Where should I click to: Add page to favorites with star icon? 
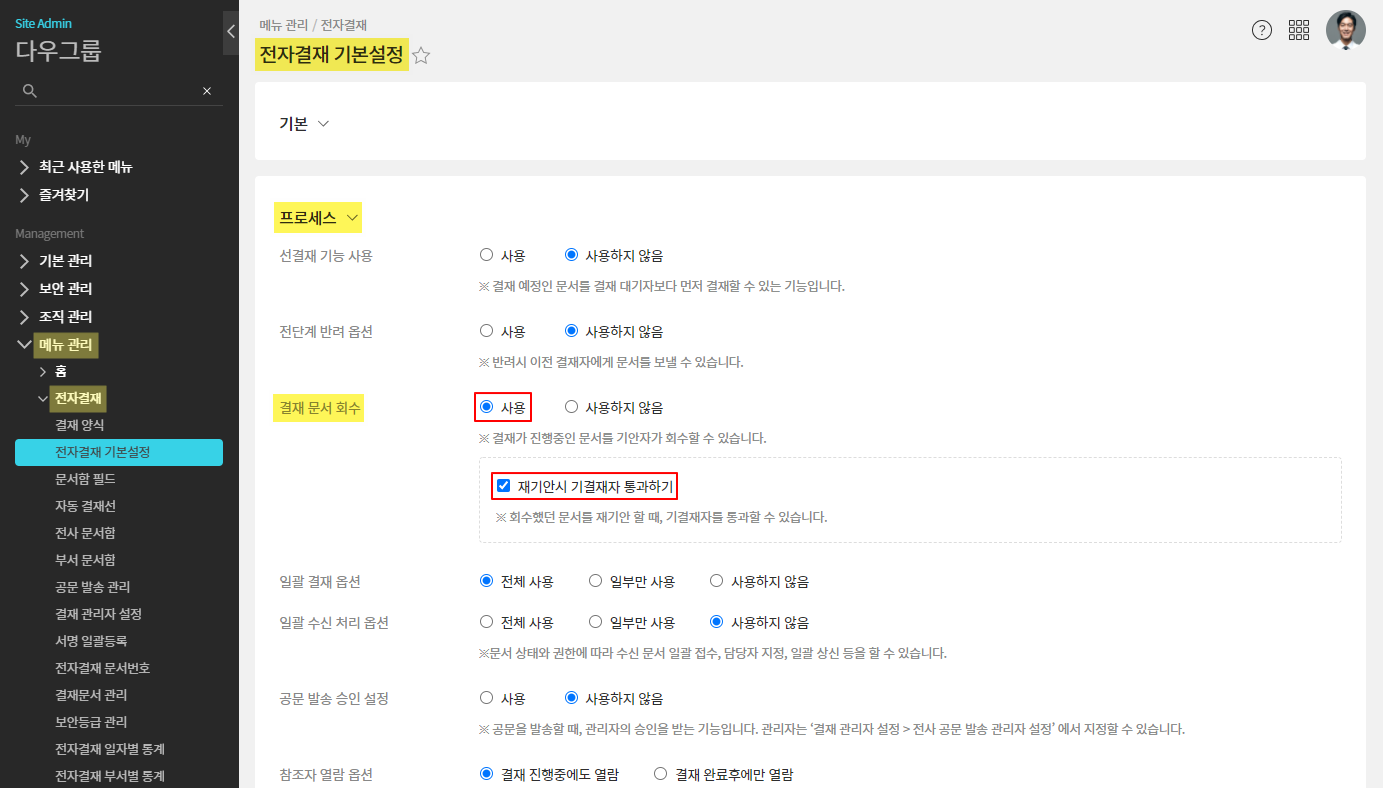(x=421, y=56)
